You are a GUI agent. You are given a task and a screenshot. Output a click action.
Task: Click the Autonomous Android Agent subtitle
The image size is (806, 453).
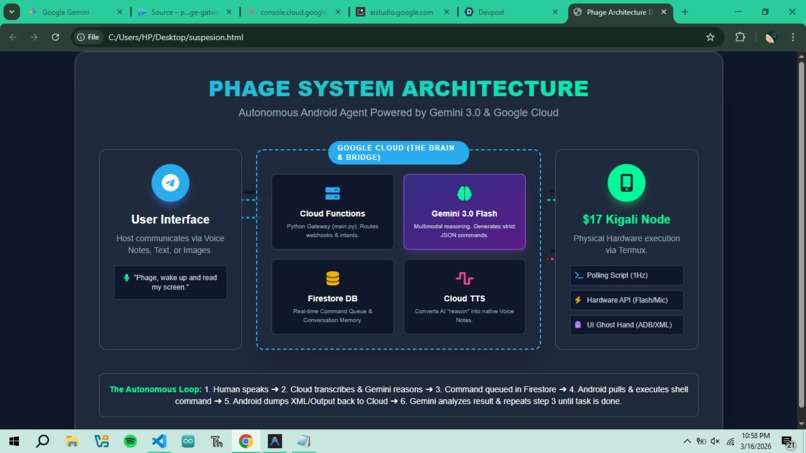[x=398, y=113]
